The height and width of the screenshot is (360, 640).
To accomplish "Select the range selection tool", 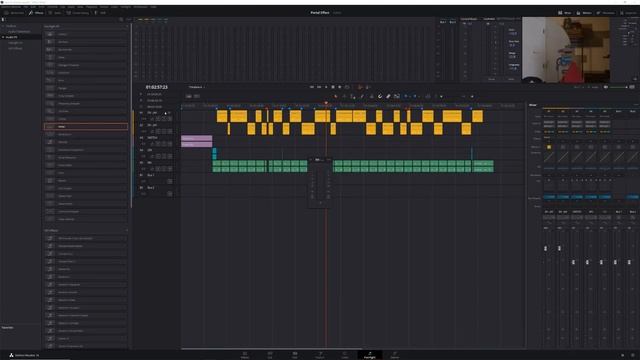I will click(x=344, y=96).
